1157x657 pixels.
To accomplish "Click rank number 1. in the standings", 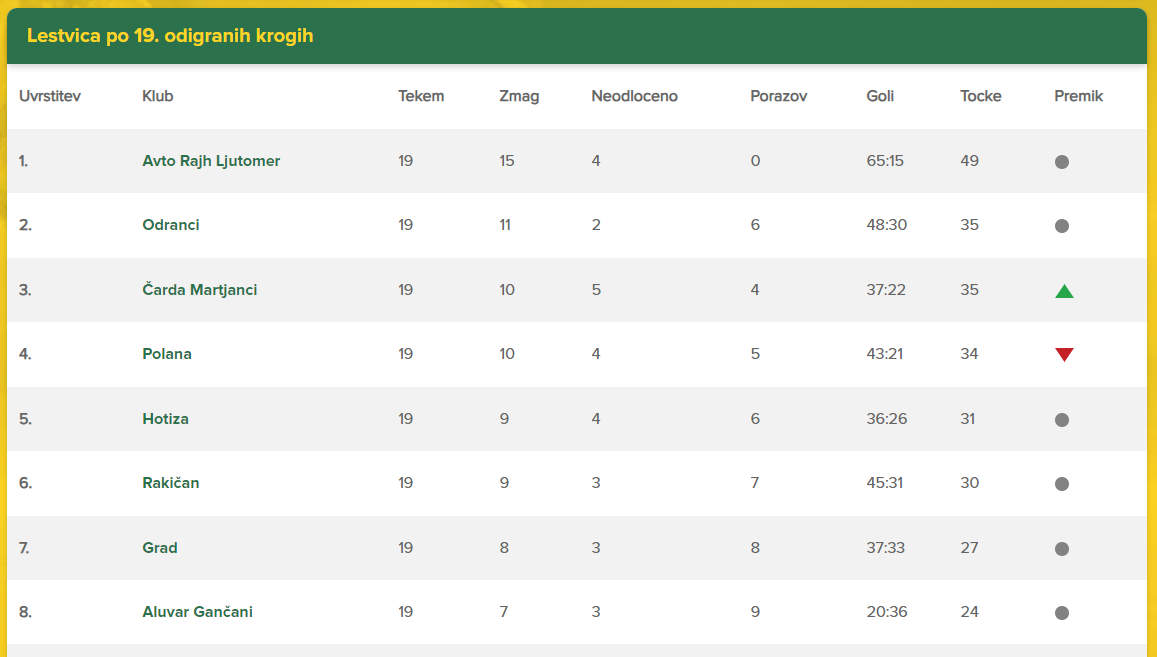I will pos(24,161).
